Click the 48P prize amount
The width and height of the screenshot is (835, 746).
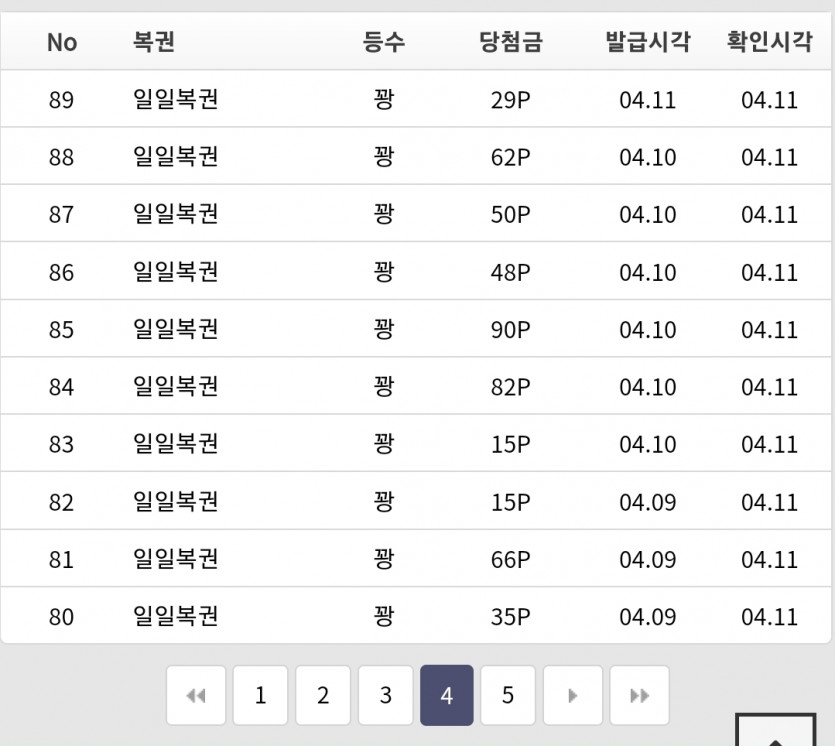click(511, 272)
